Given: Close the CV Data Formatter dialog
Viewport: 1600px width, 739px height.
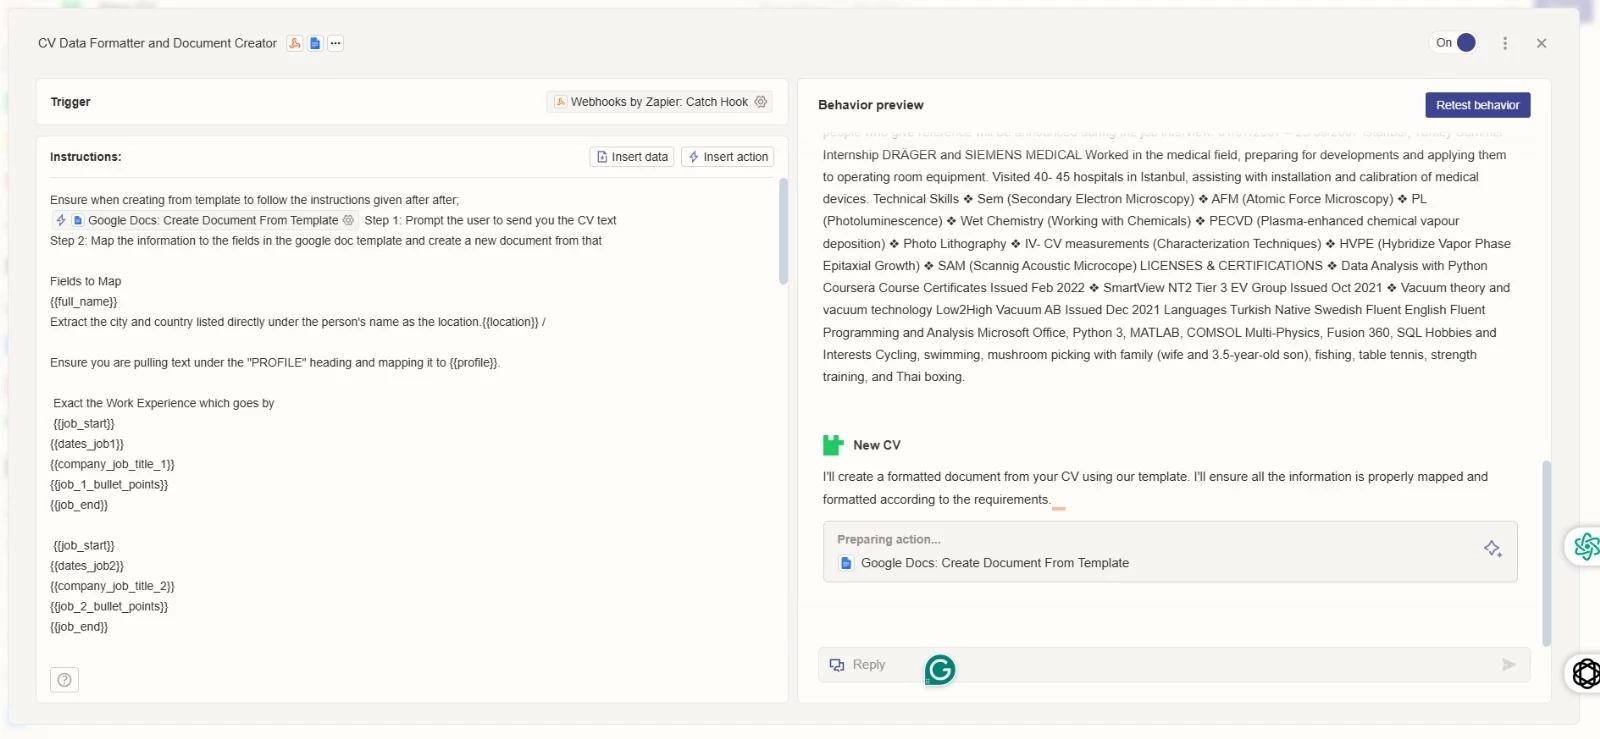Looking at the screenshot, I should [x=1541, y=43].
